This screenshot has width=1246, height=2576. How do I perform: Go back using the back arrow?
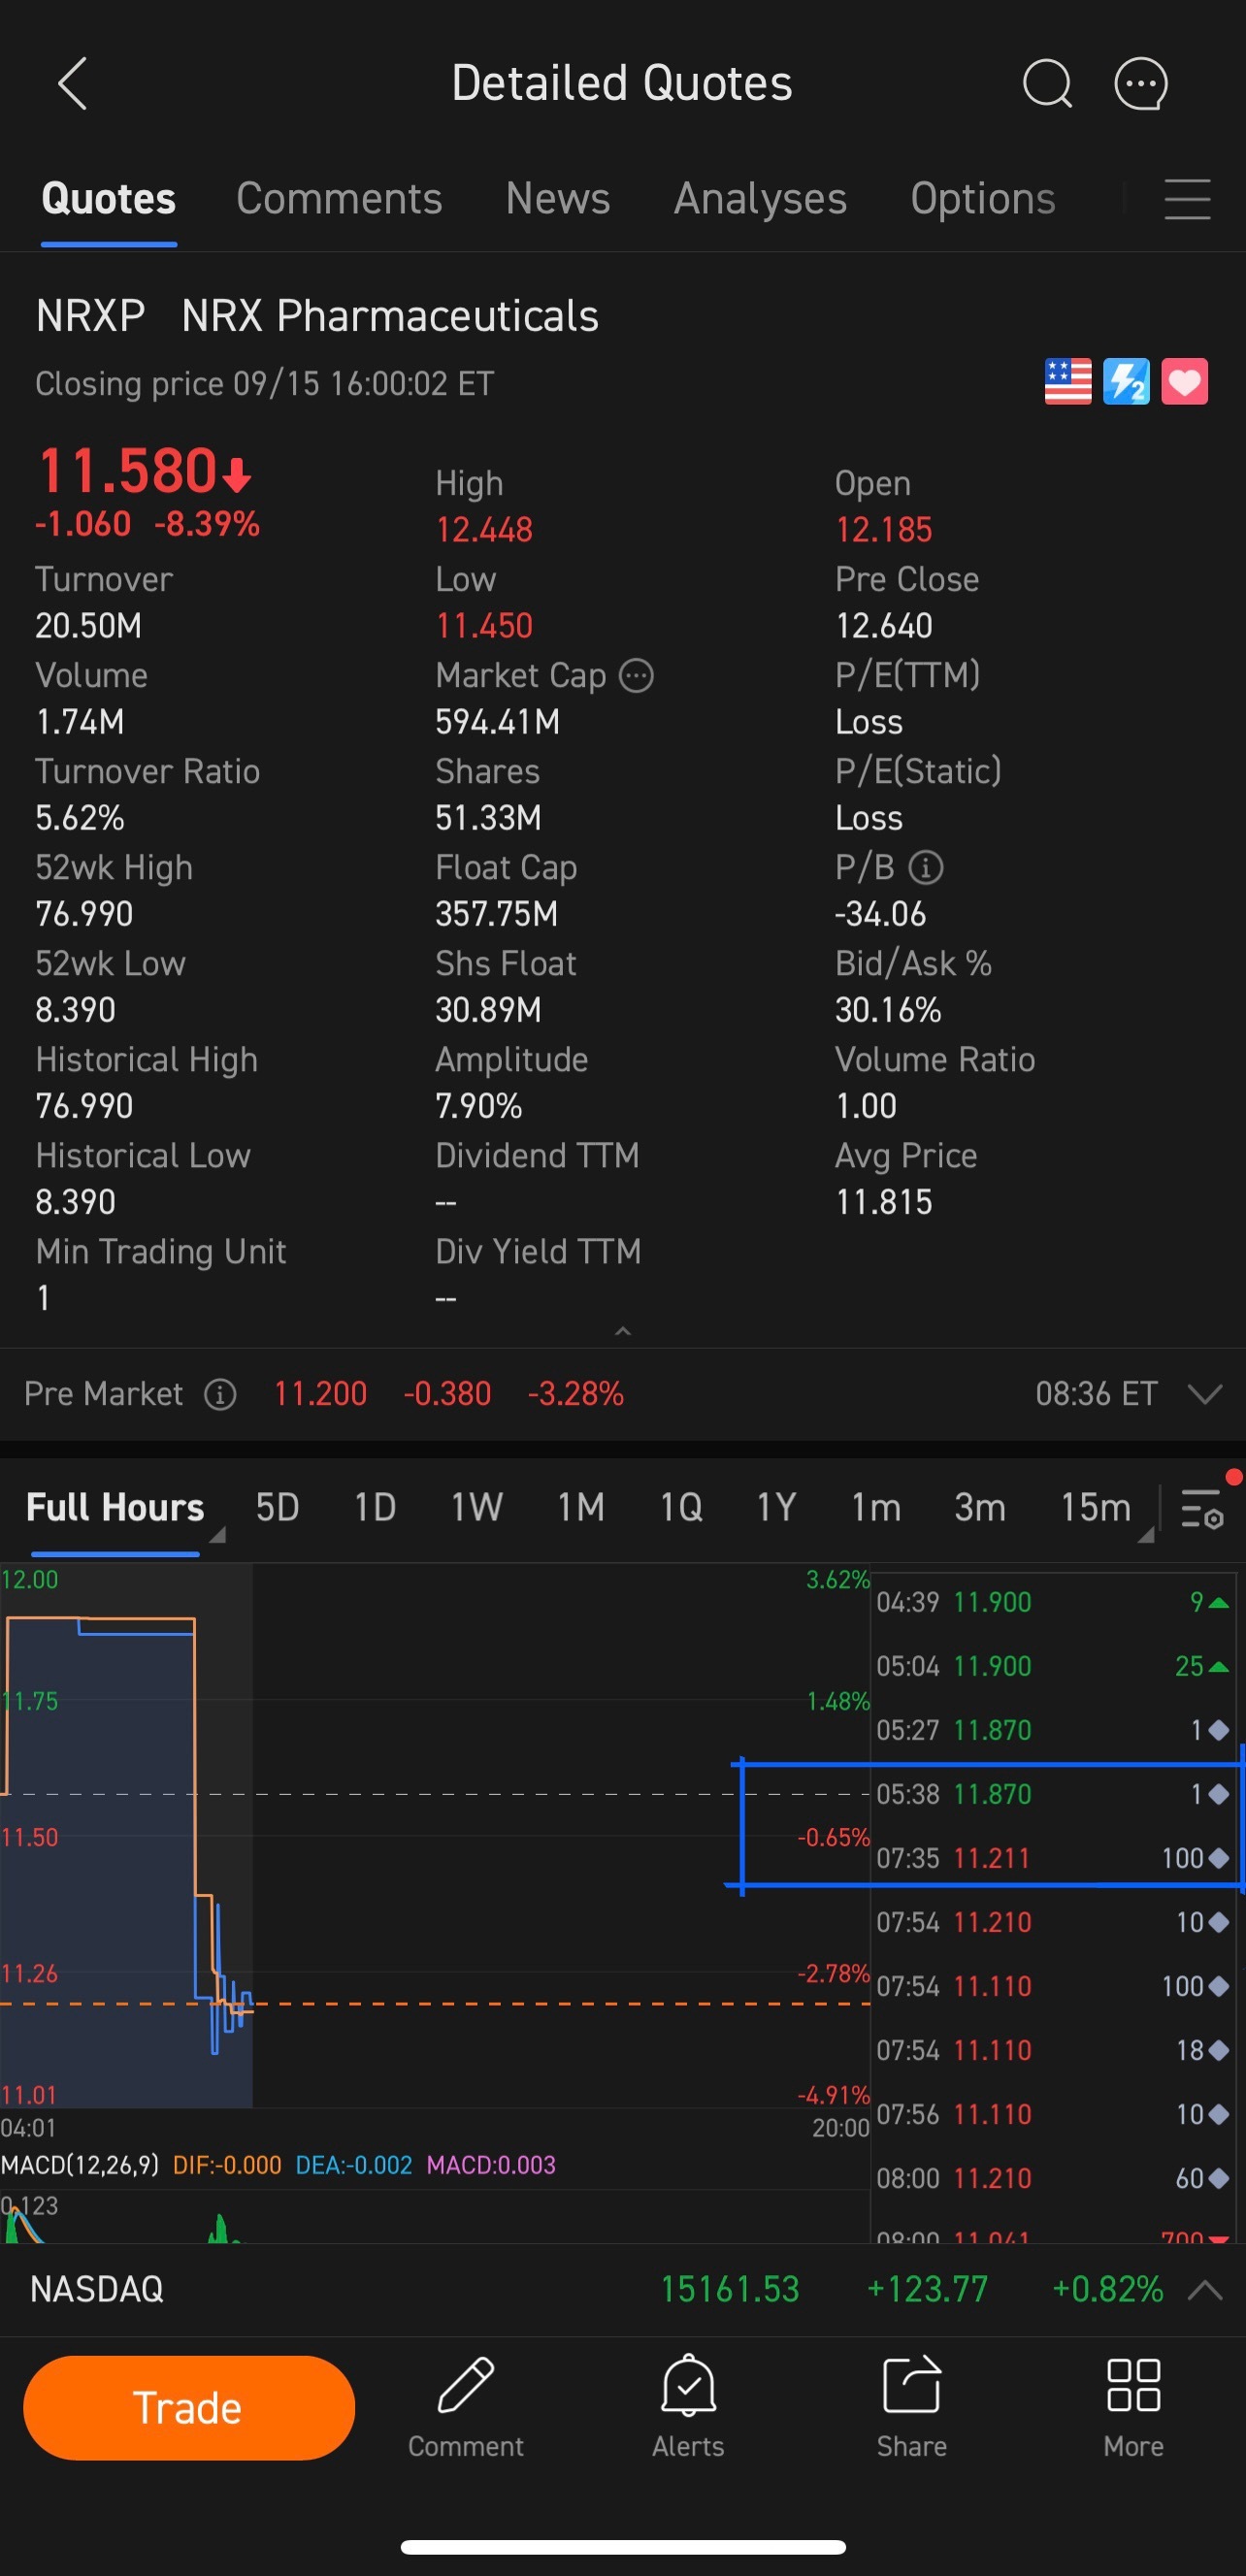point(73,83)
